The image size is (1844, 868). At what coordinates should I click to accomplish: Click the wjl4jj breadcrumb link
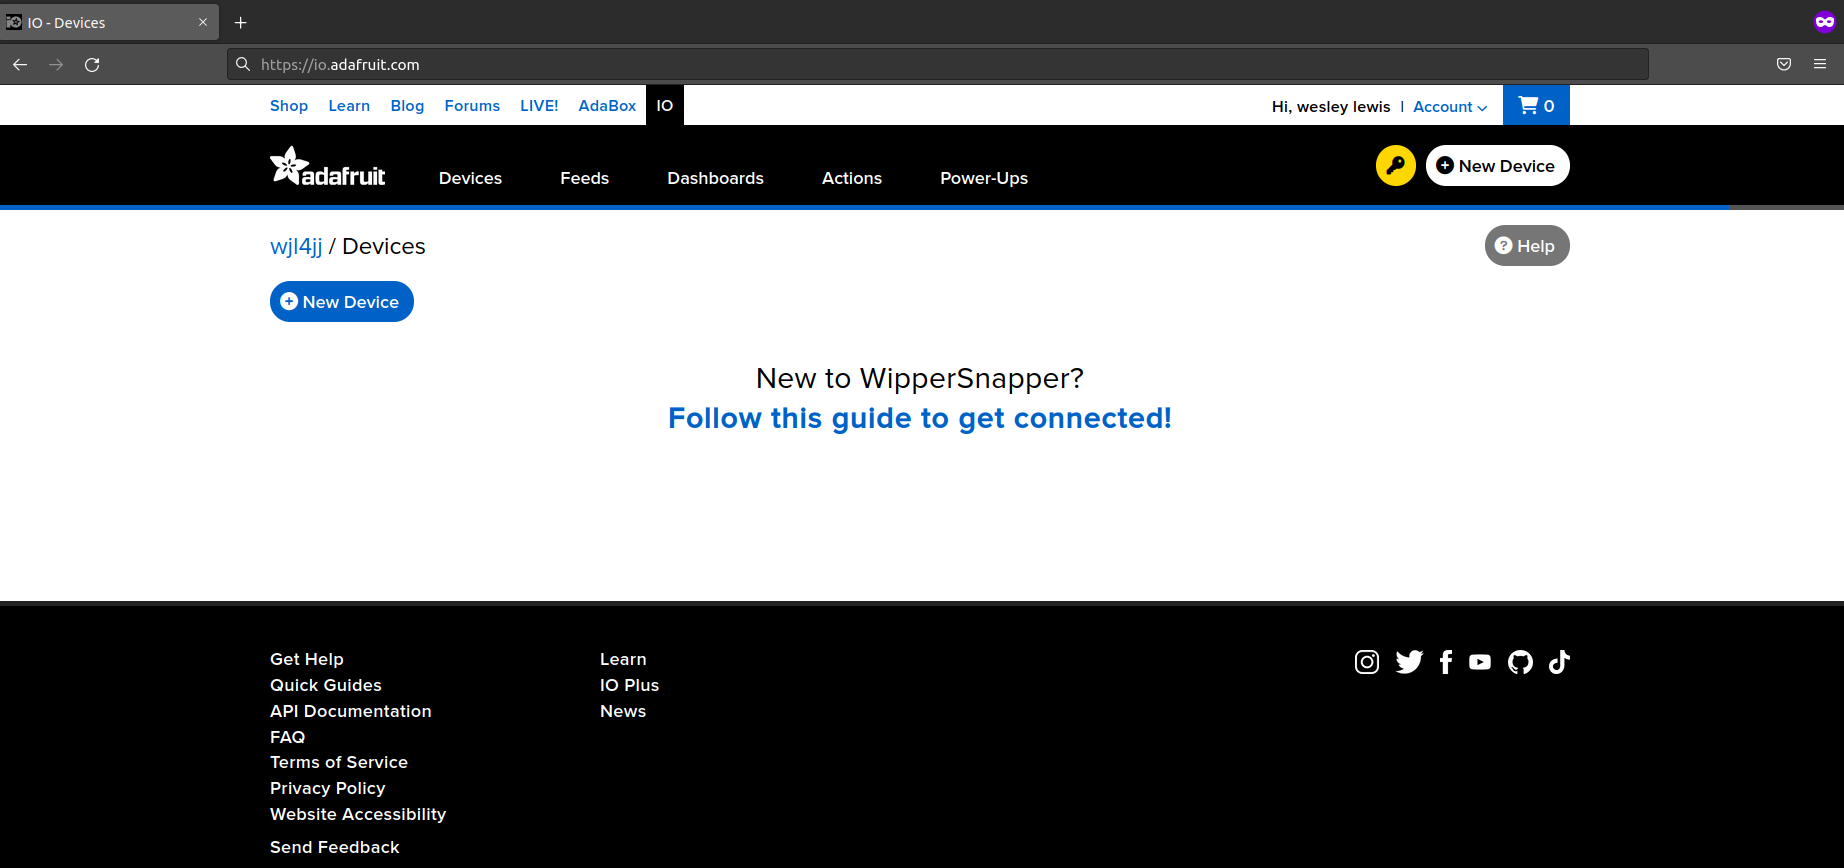coord(296,247)
